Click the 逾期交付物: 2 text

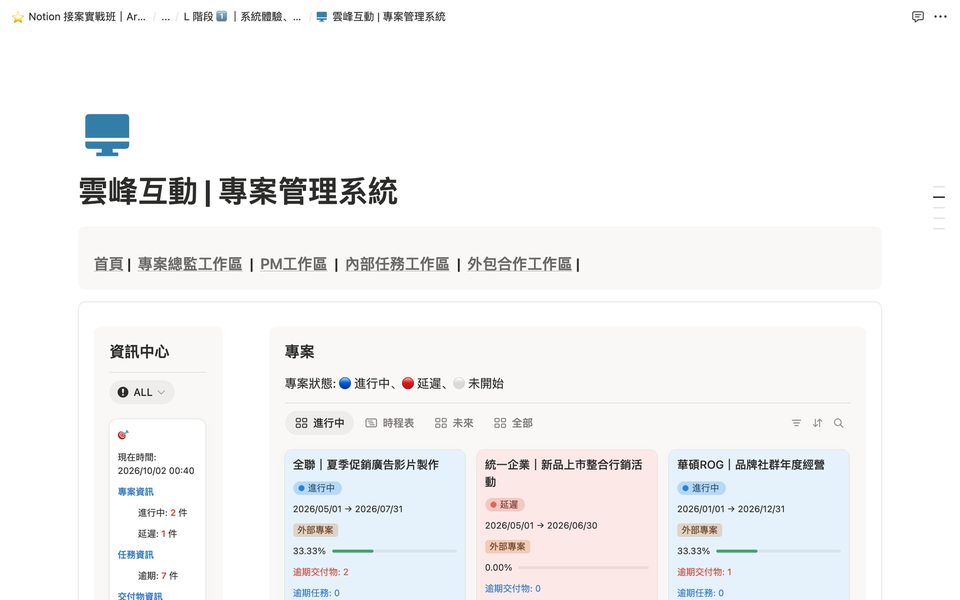[x=320, y=572]
